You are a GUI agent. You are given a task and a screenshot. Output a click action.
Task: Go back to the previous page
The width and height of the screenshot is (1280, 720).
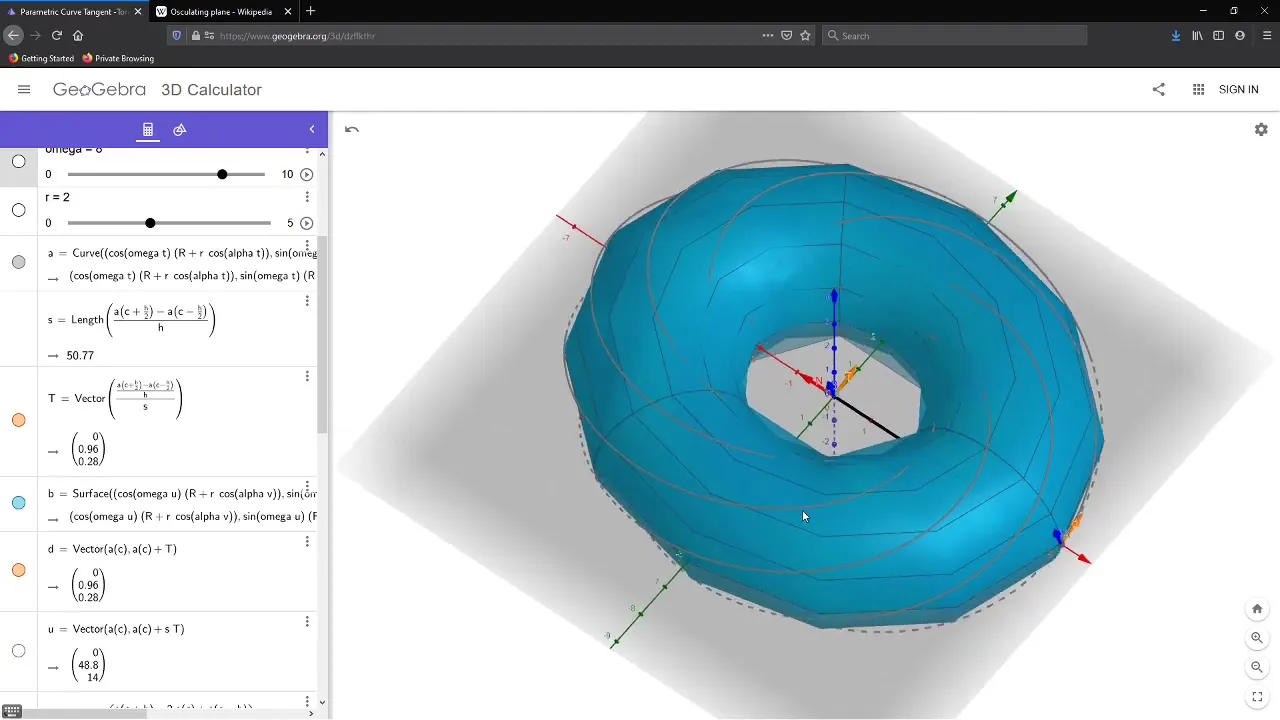point(13,35)
